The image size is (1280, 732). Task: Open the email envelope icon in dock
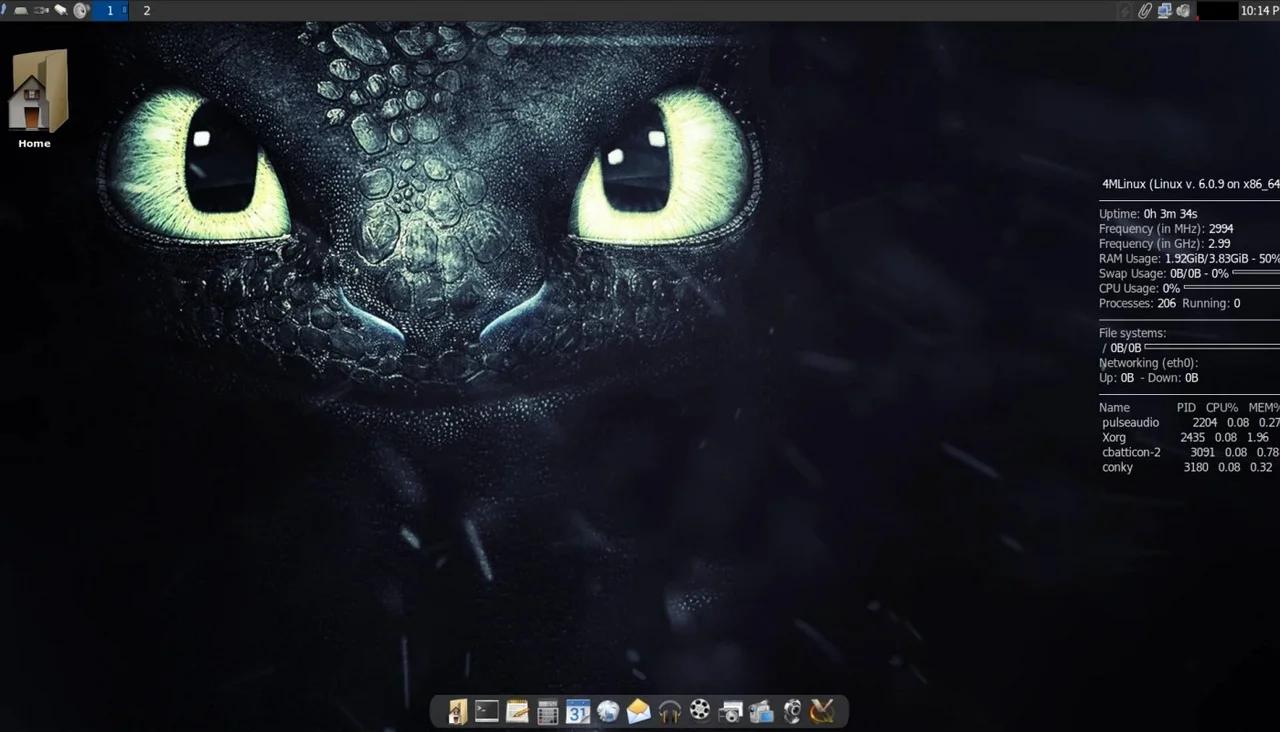point(639,711)
